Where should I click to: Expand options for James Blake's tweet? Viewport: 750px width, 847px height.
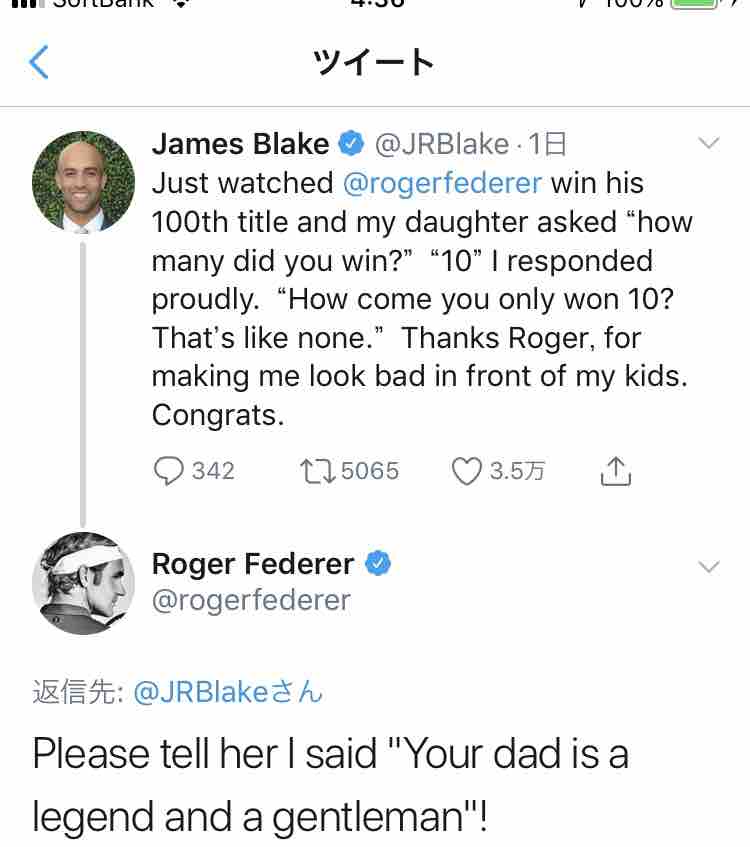coord(708,145)
